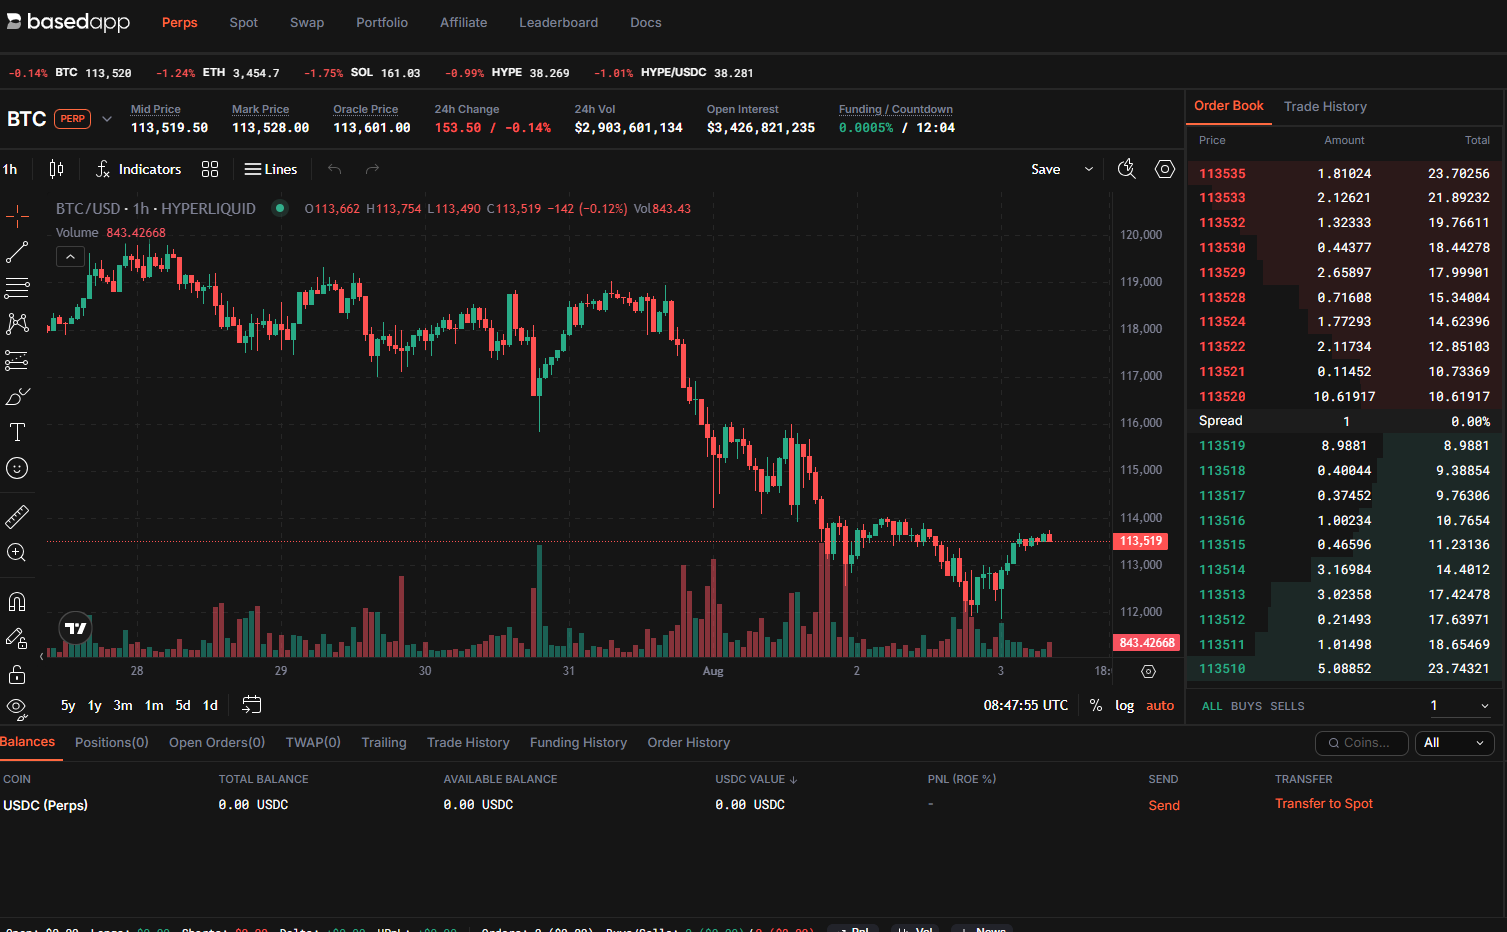Open the order book grouping dropdown
The image size is (1507, 932).
coord(1459,705)
